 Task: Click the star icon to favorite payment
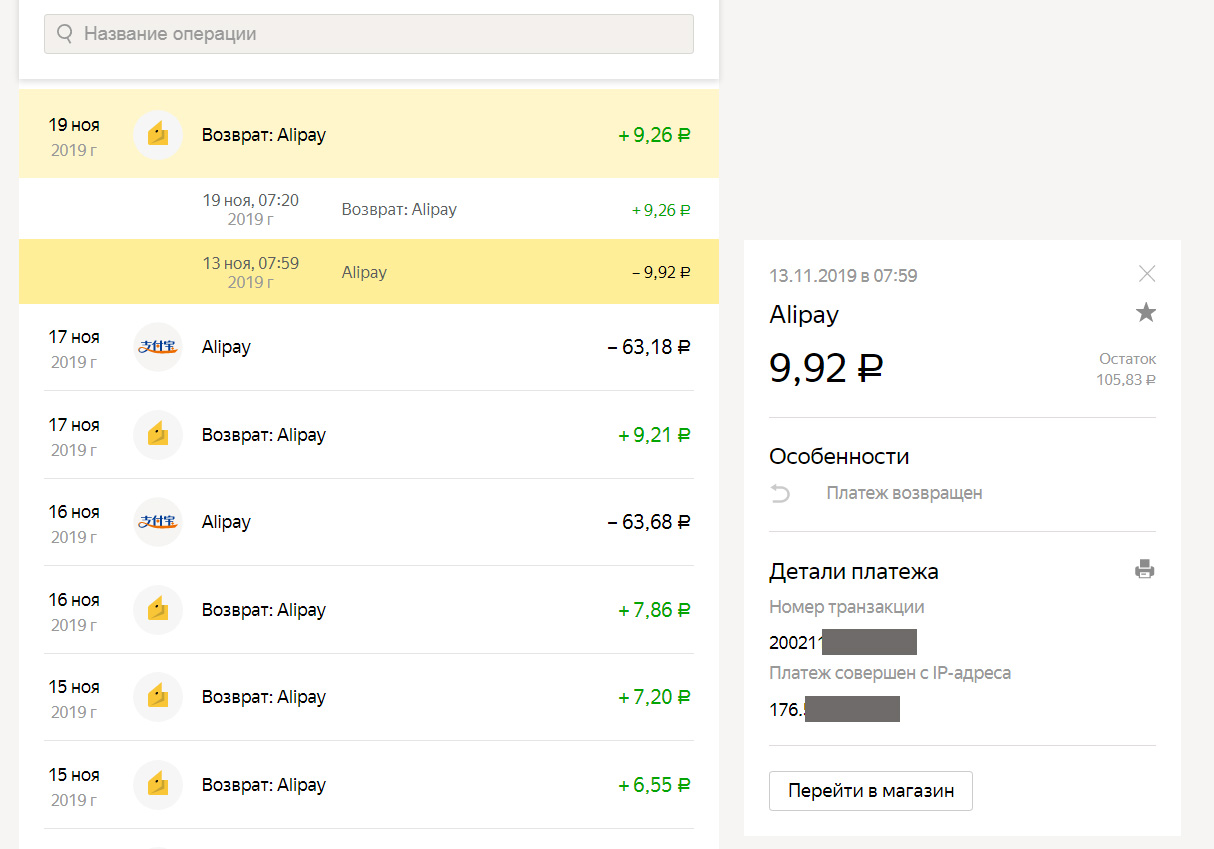(1146, 313)
